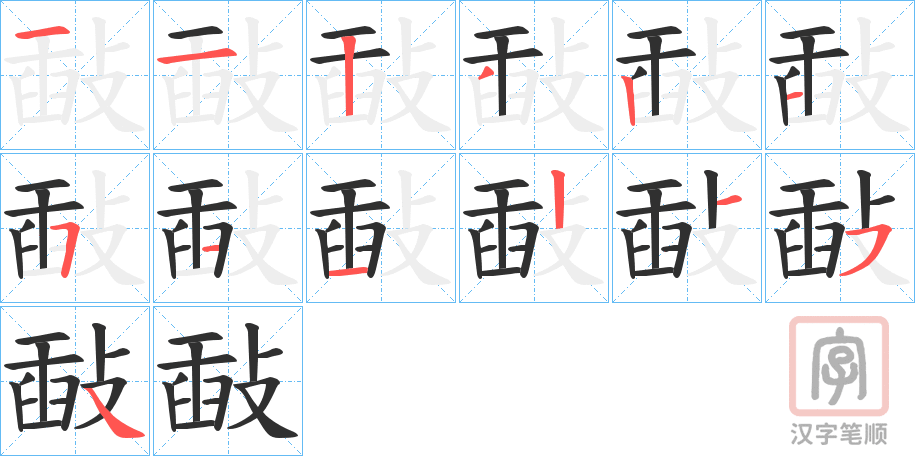Click the red sweeping right-falling stroke in step 13

(x=115, y=416)
